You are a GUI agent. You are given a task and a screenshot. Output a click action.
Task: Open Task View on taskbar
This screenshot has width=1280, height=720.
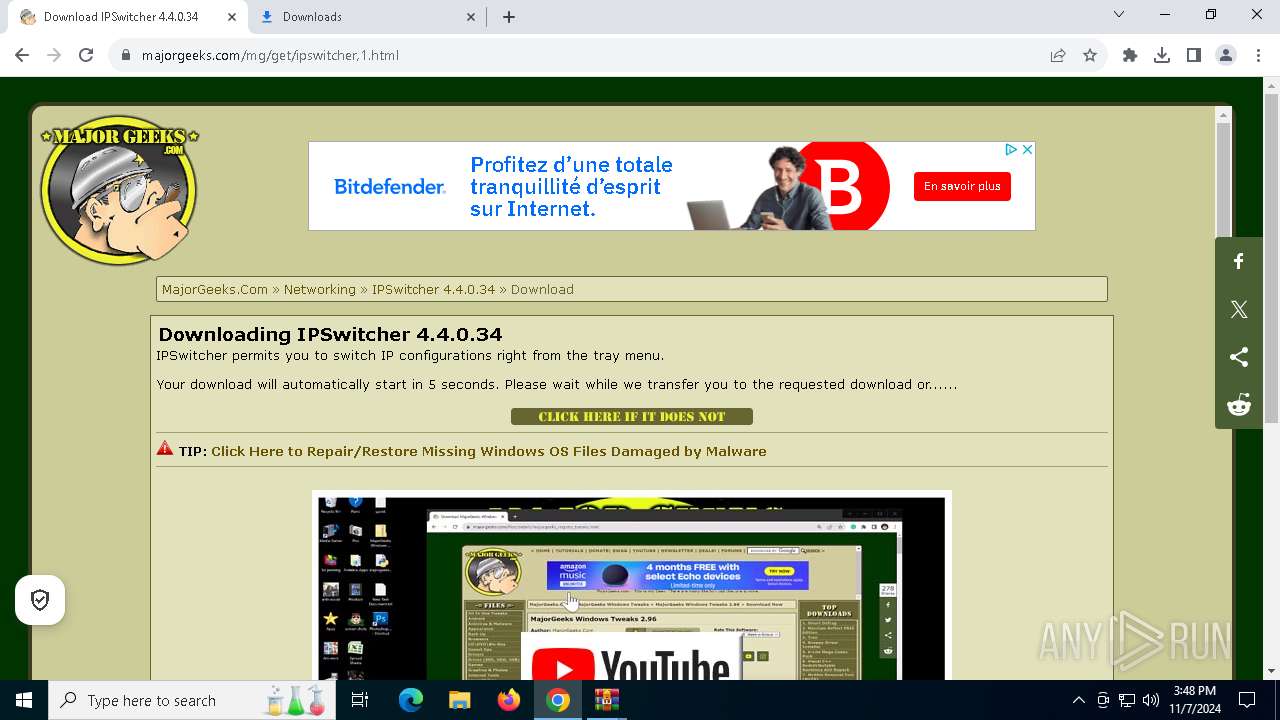pos(360,700)
